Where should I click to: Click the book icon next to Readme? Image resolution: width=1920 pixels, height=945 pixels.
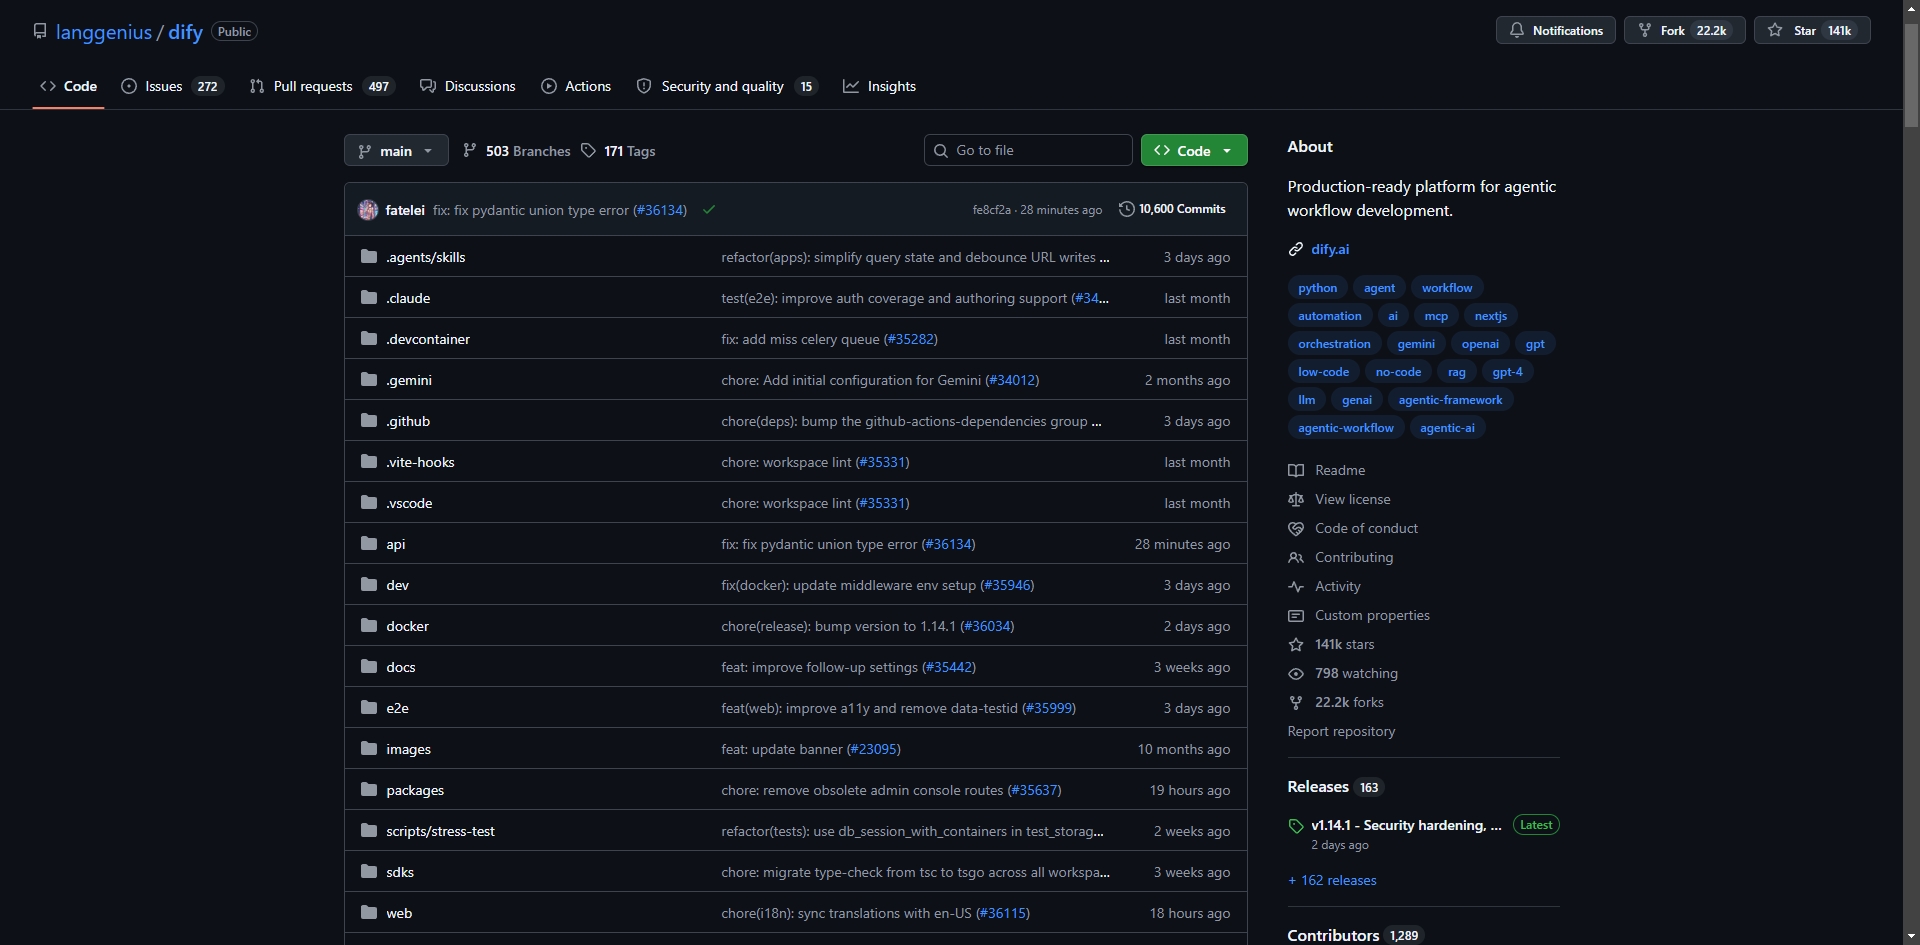click(1296, 470)
